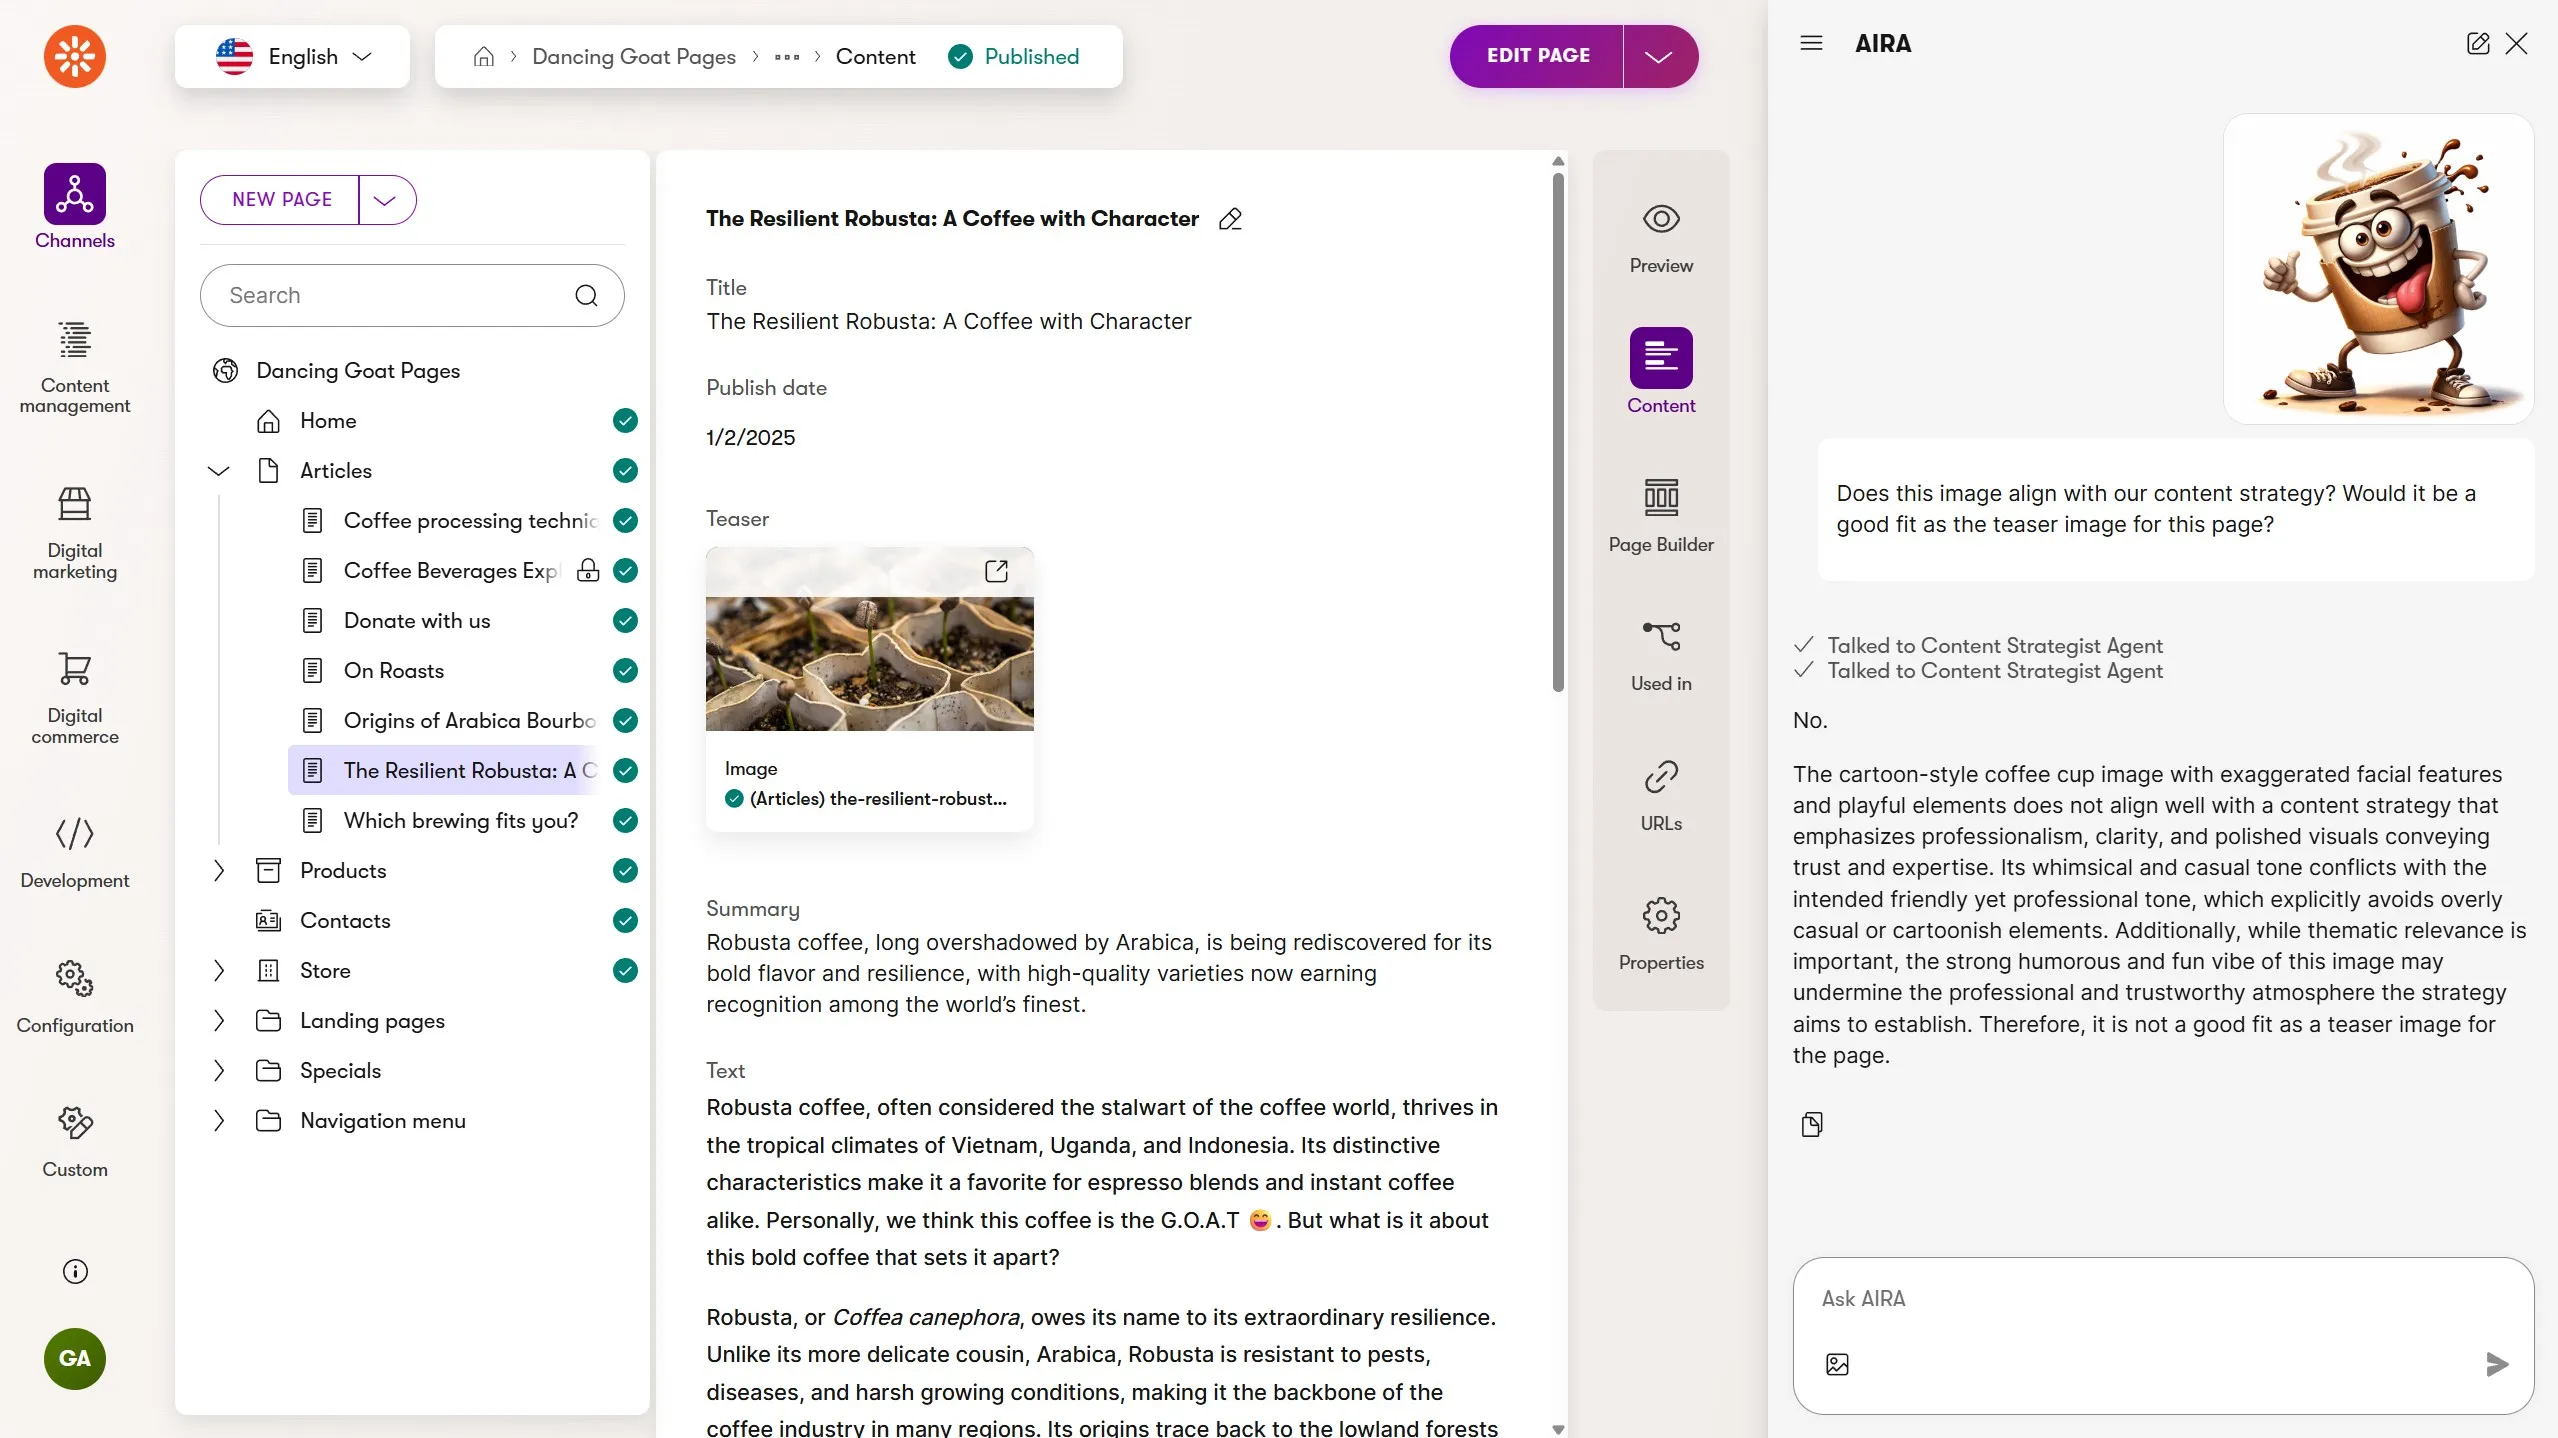
Task: Click published status check next to Home
Action: [625, 421]
